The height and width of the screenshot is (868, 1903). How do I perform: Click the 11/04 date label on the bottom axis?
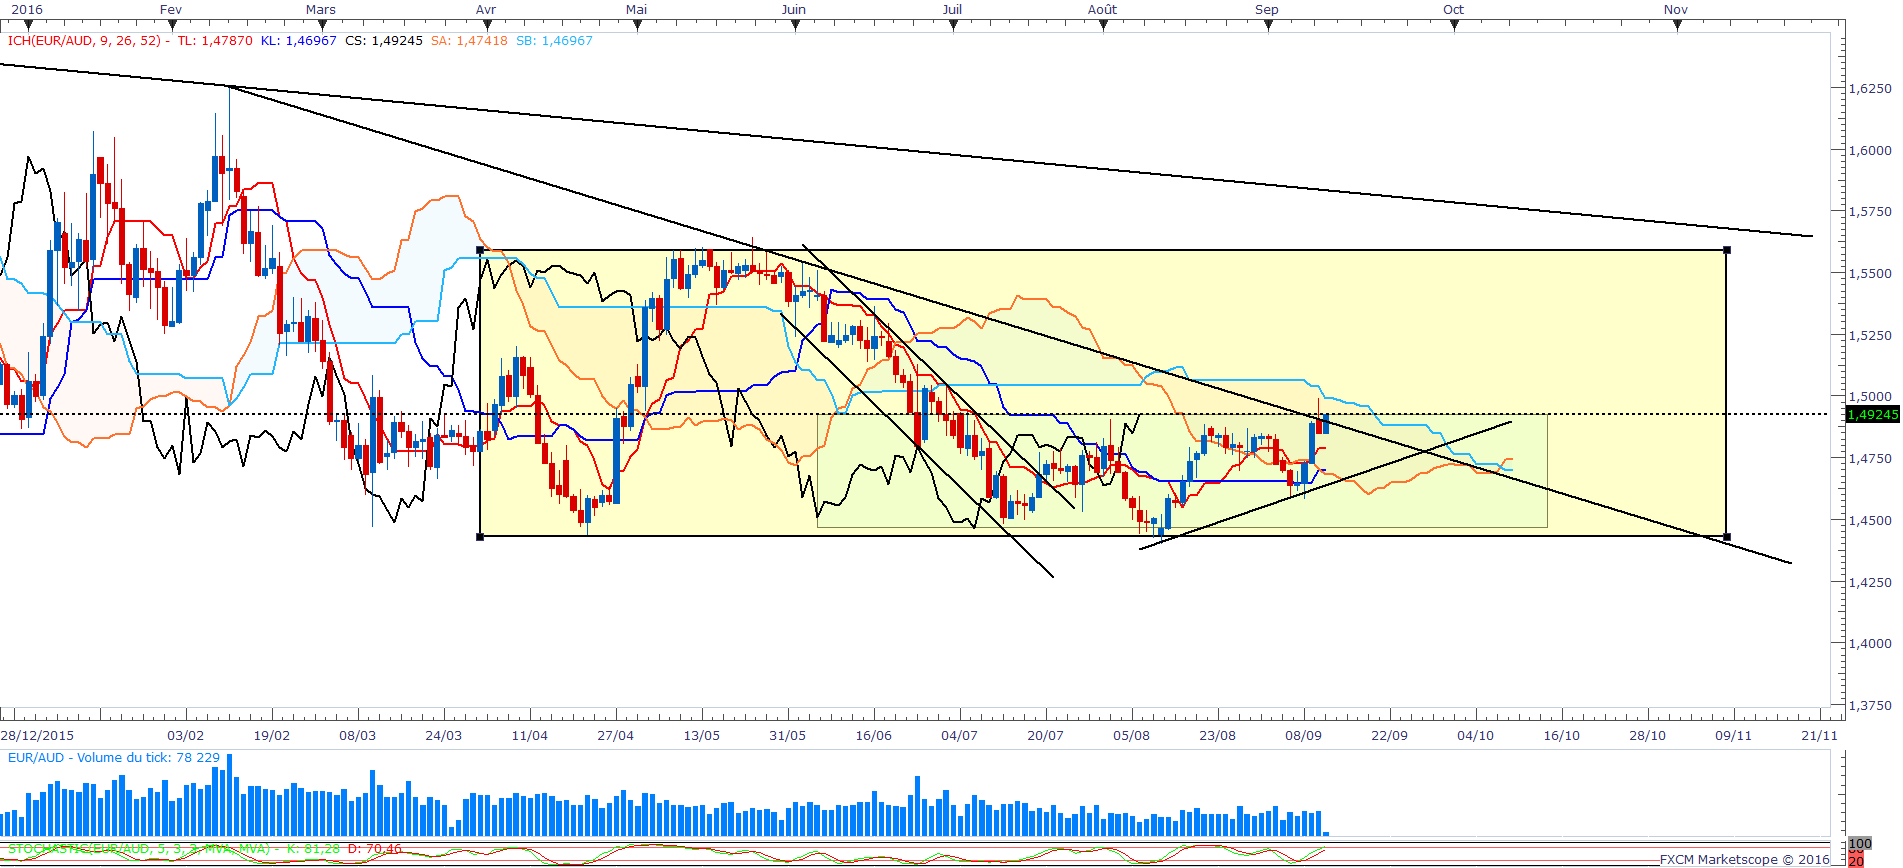[x=529, y=735]
